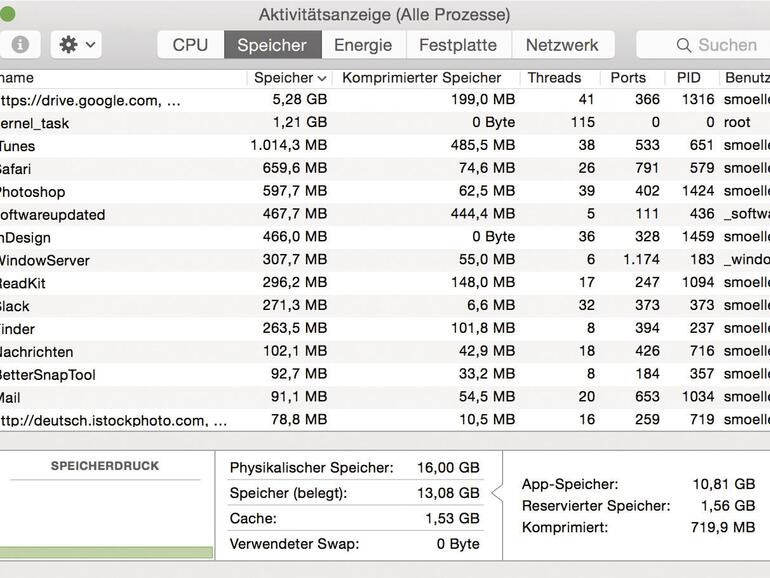Click the process info (i) button
Screen dimensions: 770x578
[x=19, y=45]
